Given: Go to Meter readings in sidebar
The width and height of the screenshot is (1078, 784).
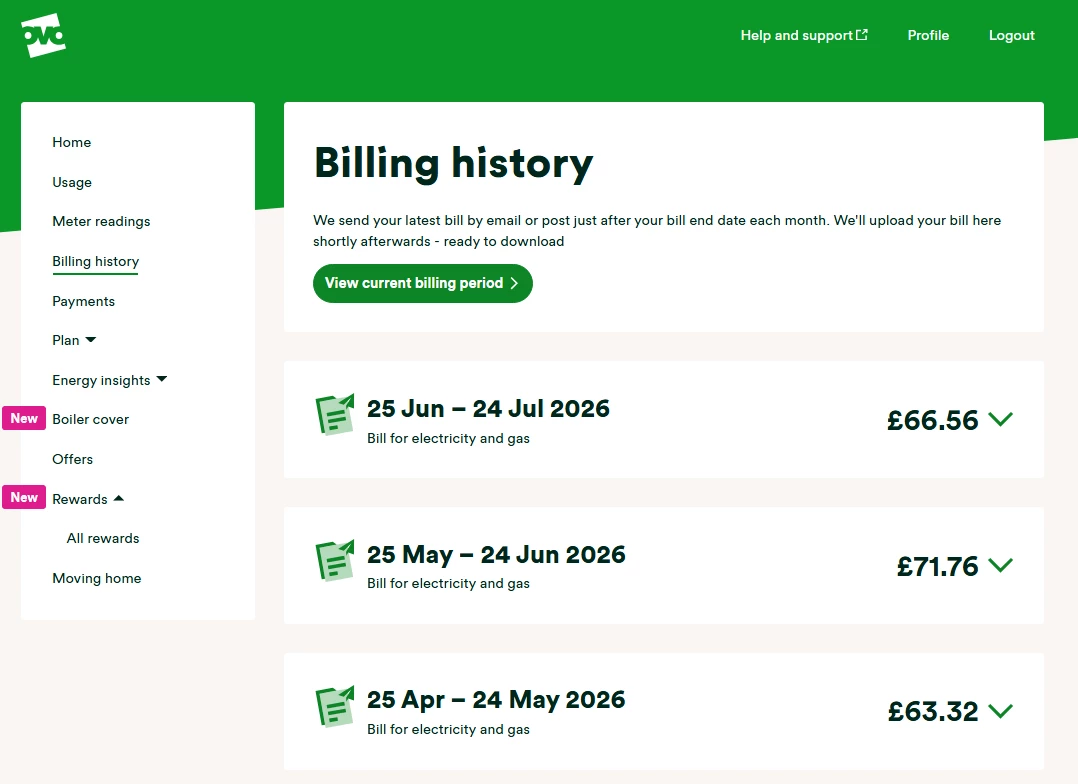Looking at the screenshot, I should [x=101, y=221].
